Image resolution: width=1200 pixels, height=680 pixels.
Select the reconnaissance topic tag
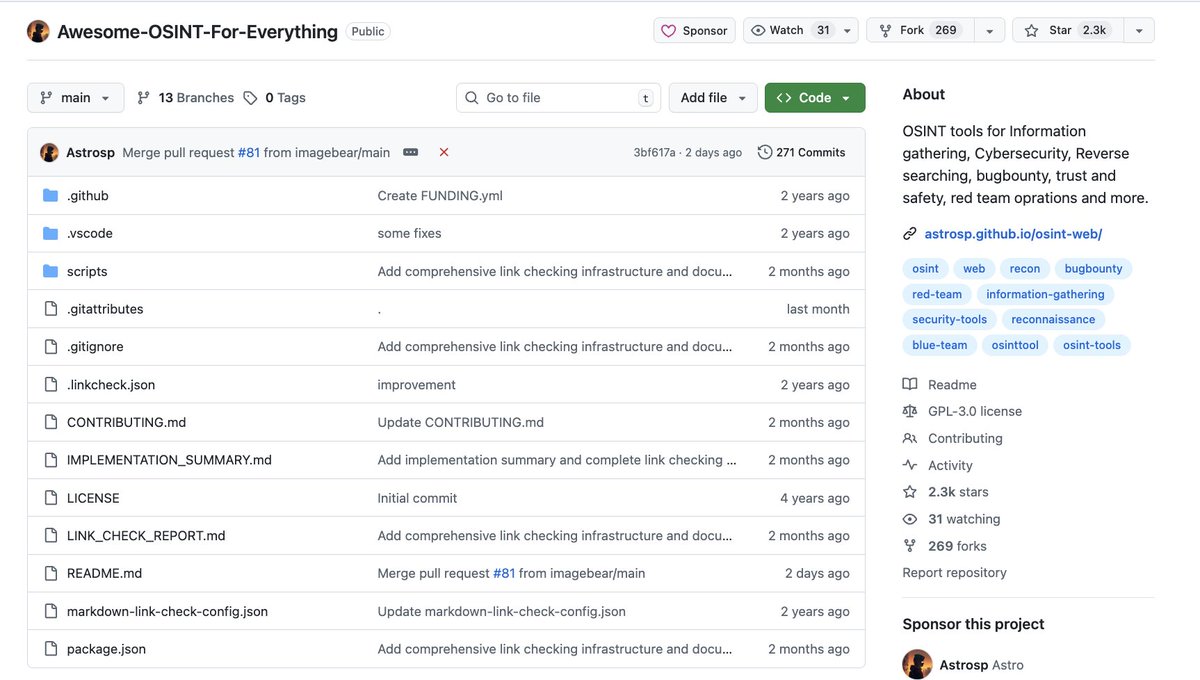tap(1053, 320)
